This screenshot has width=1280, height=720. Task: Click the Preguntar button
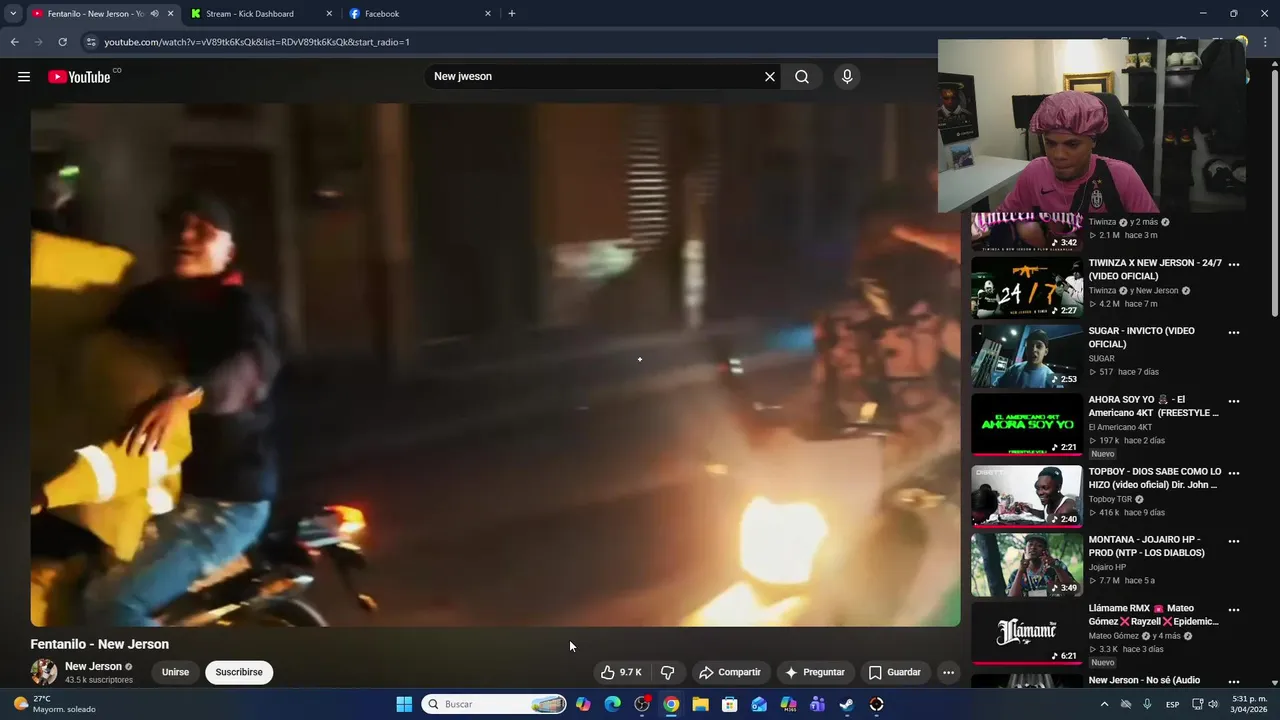(815, 672)
